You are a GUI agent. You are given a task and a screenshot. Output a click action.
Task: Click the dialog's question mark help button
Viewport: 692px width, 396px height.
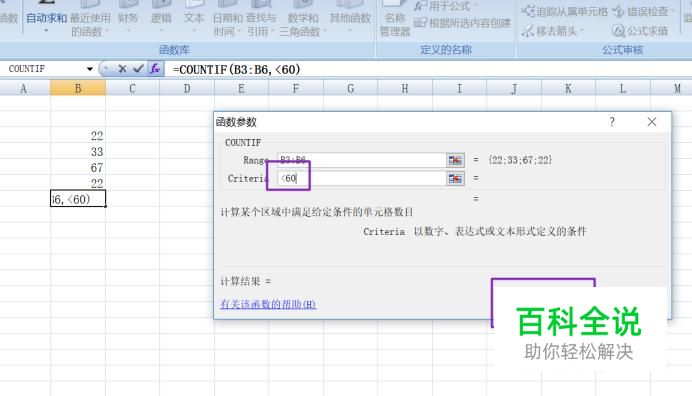pos(612,122)
